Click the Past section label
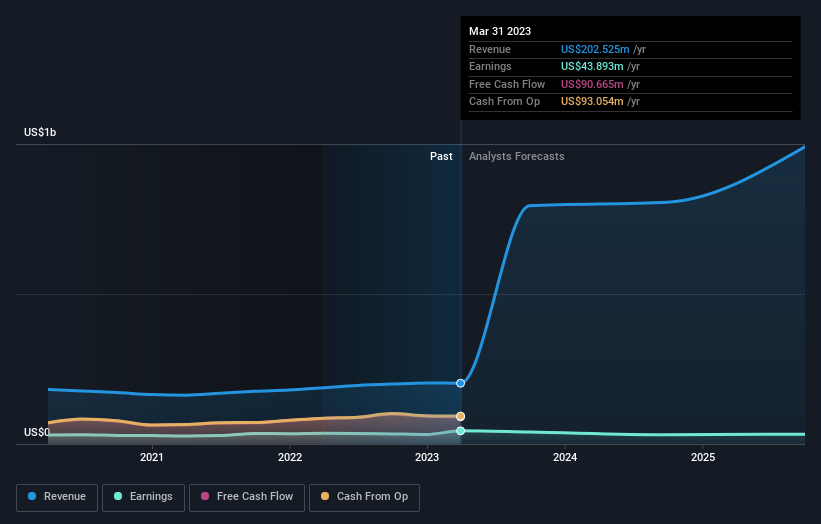Image resolution: width=821 pixels, height=524 pixels. coord(441,156)
